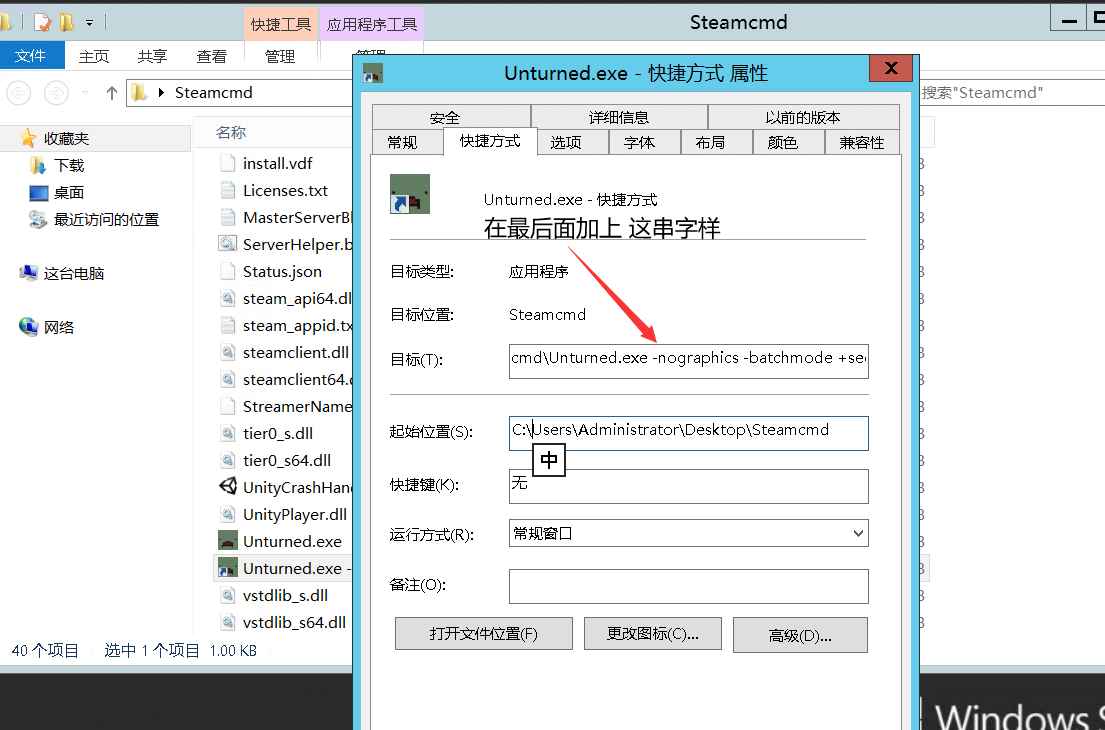Expand the address bar Steamcmd path chevron
This screenshot has height=730, width=1105.
click(161, 92)
